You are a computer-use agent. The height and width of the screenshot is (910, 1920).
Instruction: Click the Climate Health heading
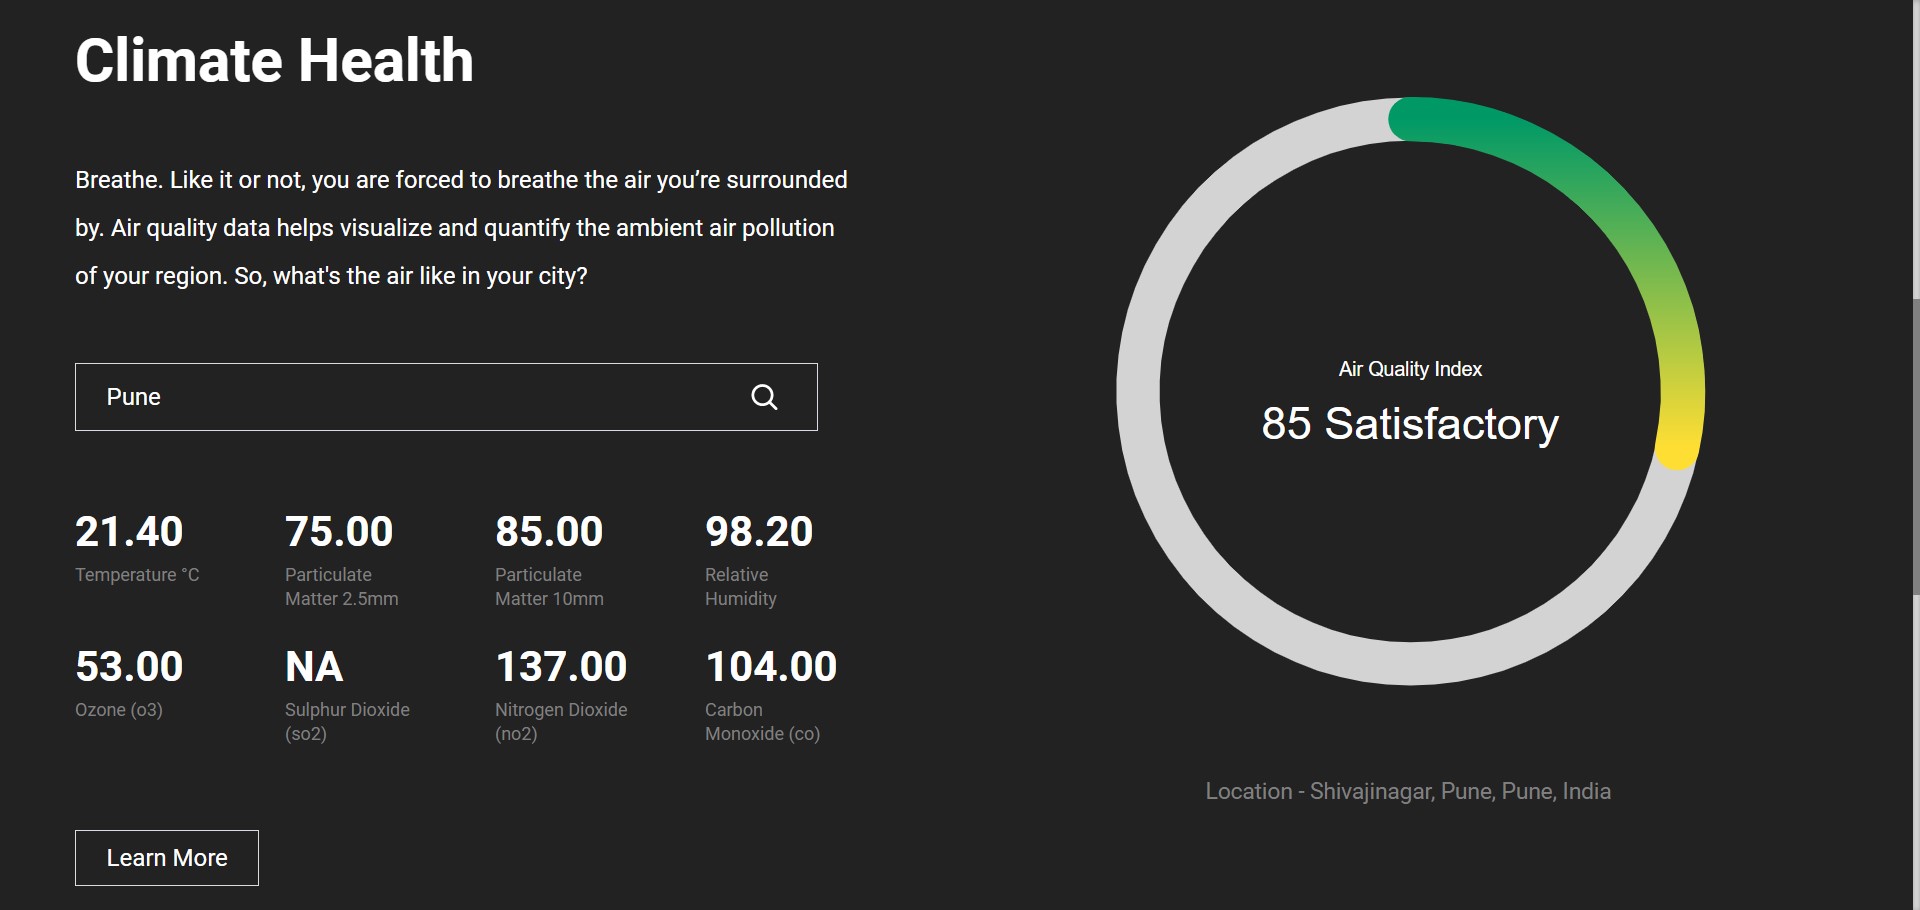274,60
